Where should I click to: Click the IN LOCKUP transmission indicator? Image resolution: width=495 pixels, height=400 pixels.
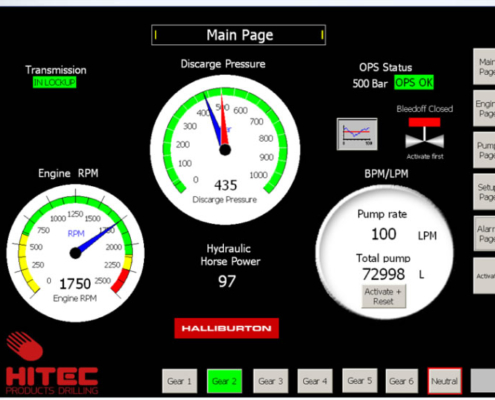(x=55, y=82)
